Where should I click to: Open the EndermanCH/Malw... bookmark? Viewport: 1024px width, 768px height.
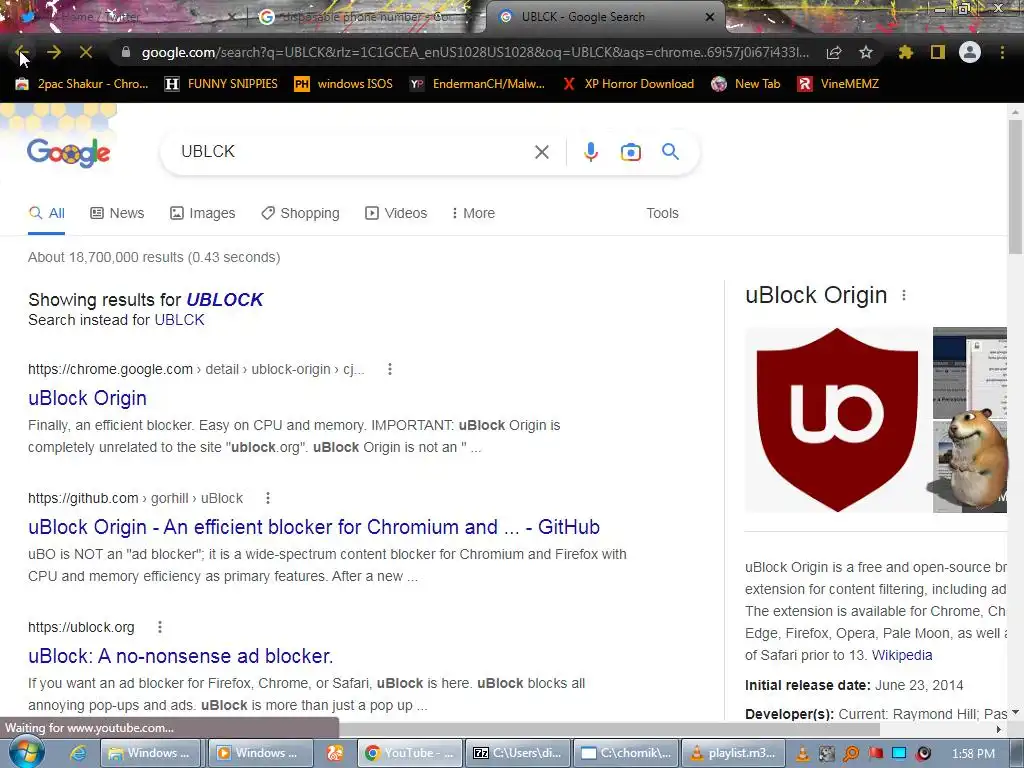[477, 84]
